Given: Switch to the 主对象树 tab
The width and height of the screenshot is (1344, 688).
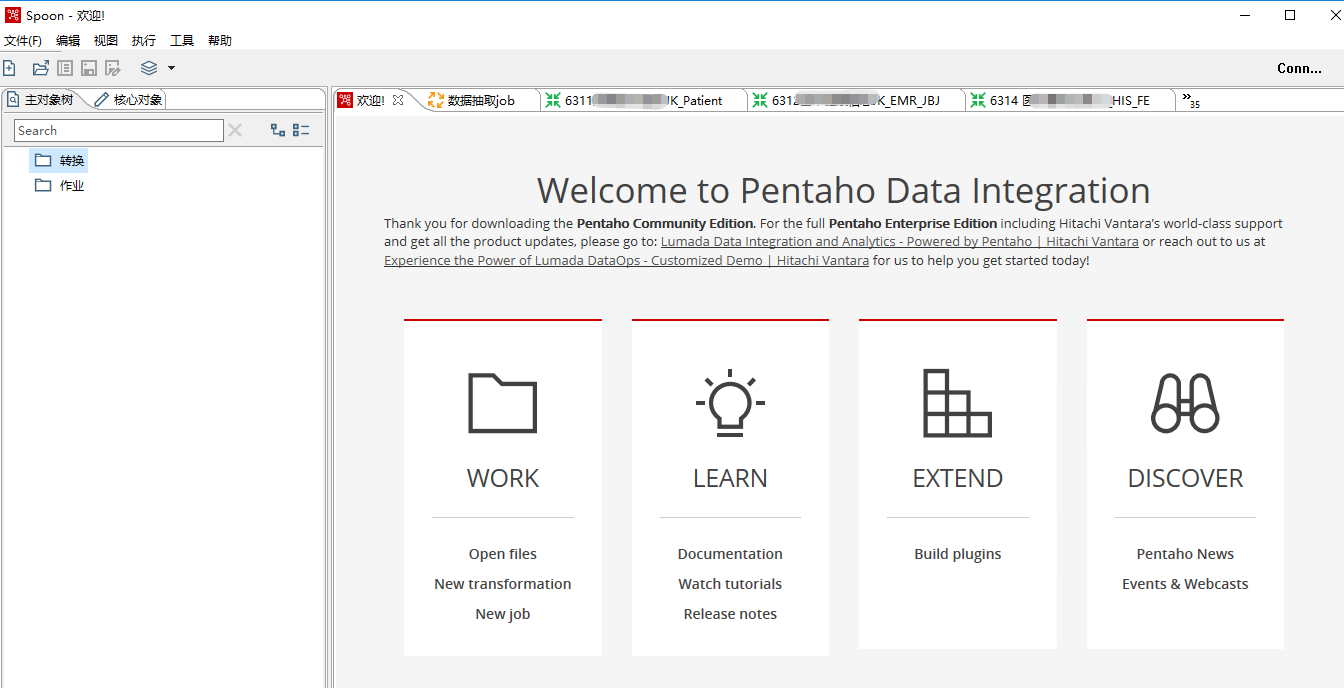Looking at the screenshot, I should 41,100.
